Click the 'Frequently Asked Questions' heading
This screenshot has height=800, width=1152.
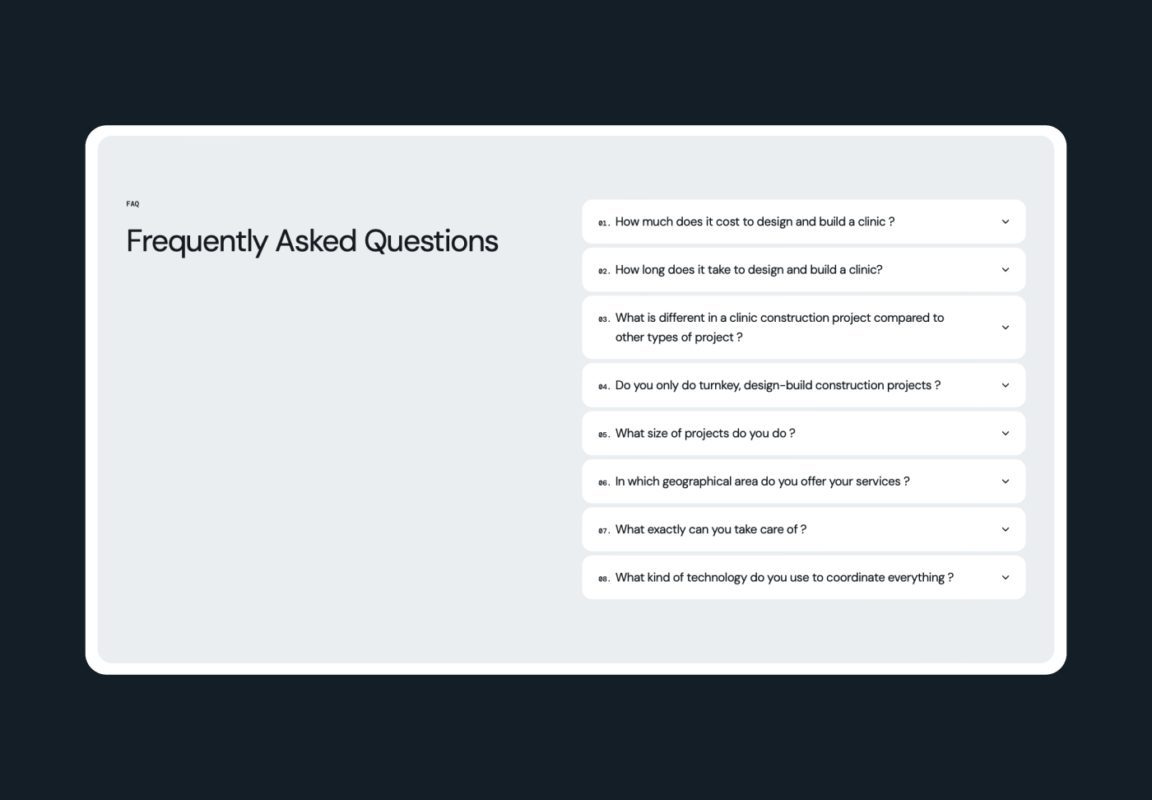312,242
